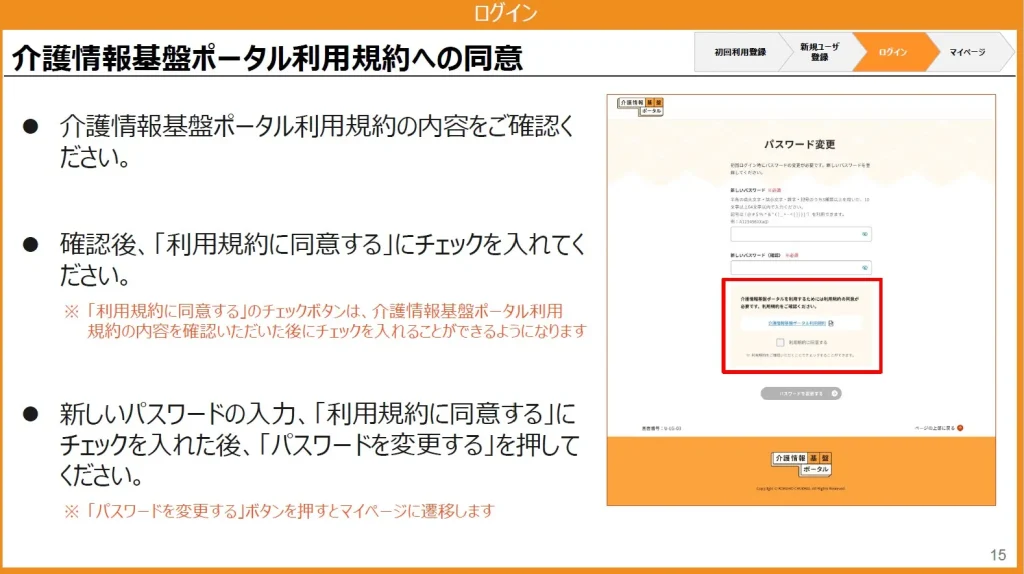Click the footer 介護情報基盤ポータル logo
1024x574 pixels.
tap(801, 463)
